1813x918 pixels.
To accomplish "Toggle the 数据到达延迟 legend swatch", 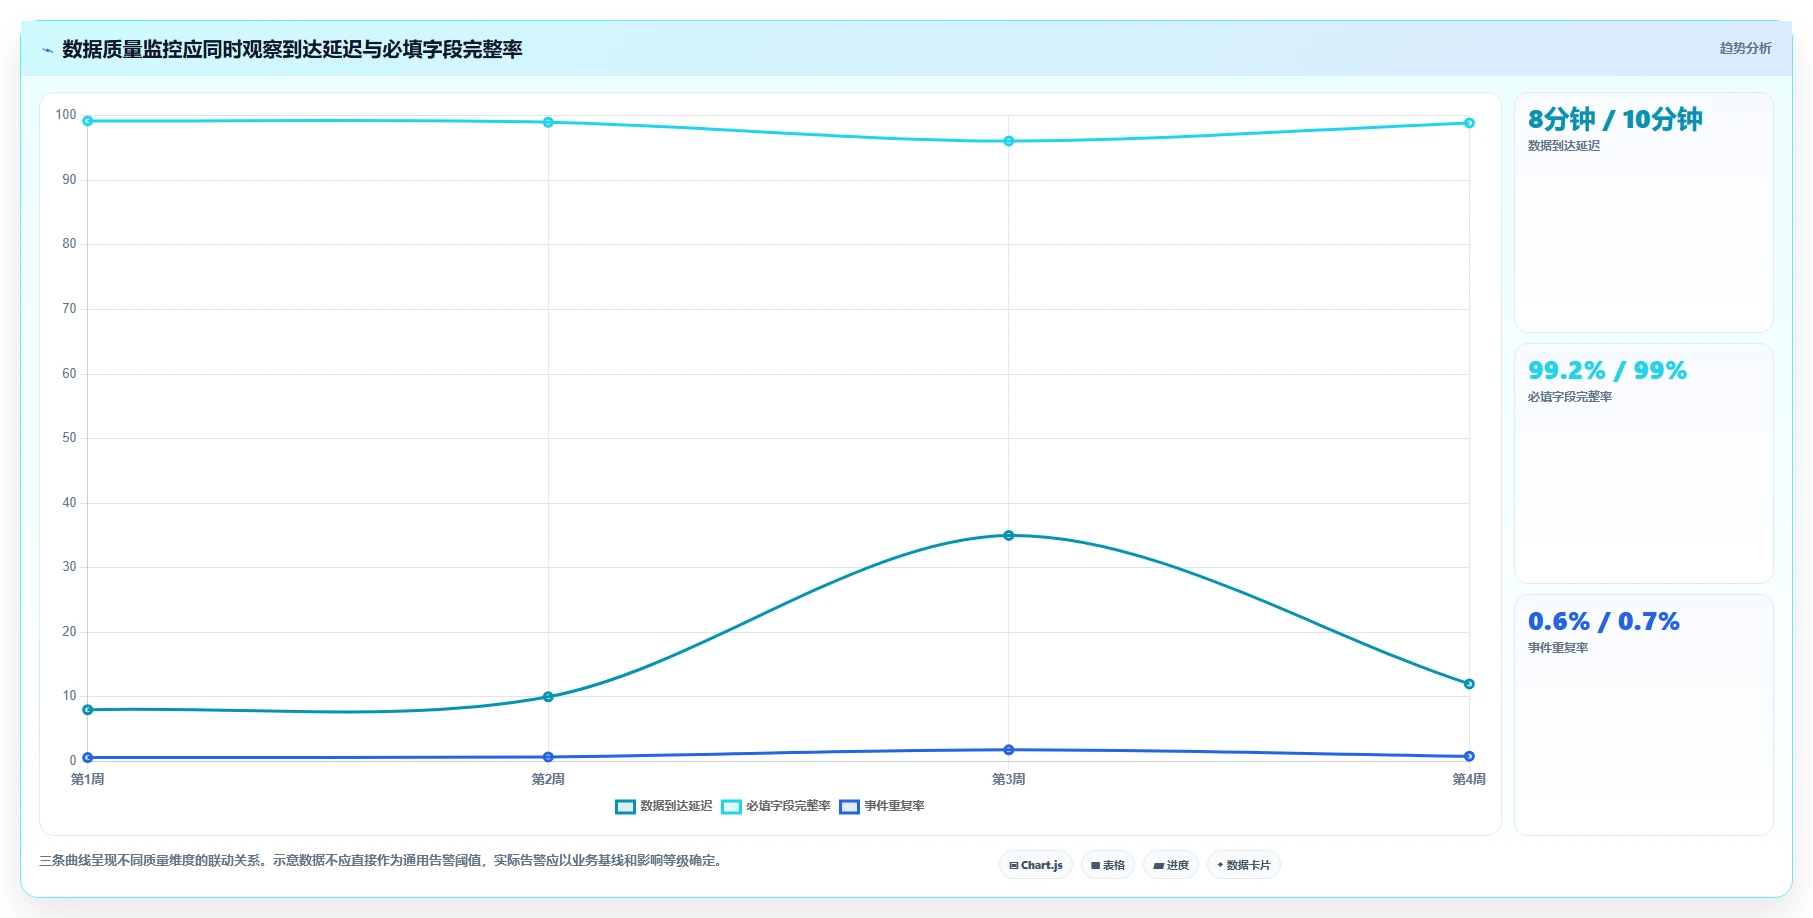I will (x=625, y=807).
